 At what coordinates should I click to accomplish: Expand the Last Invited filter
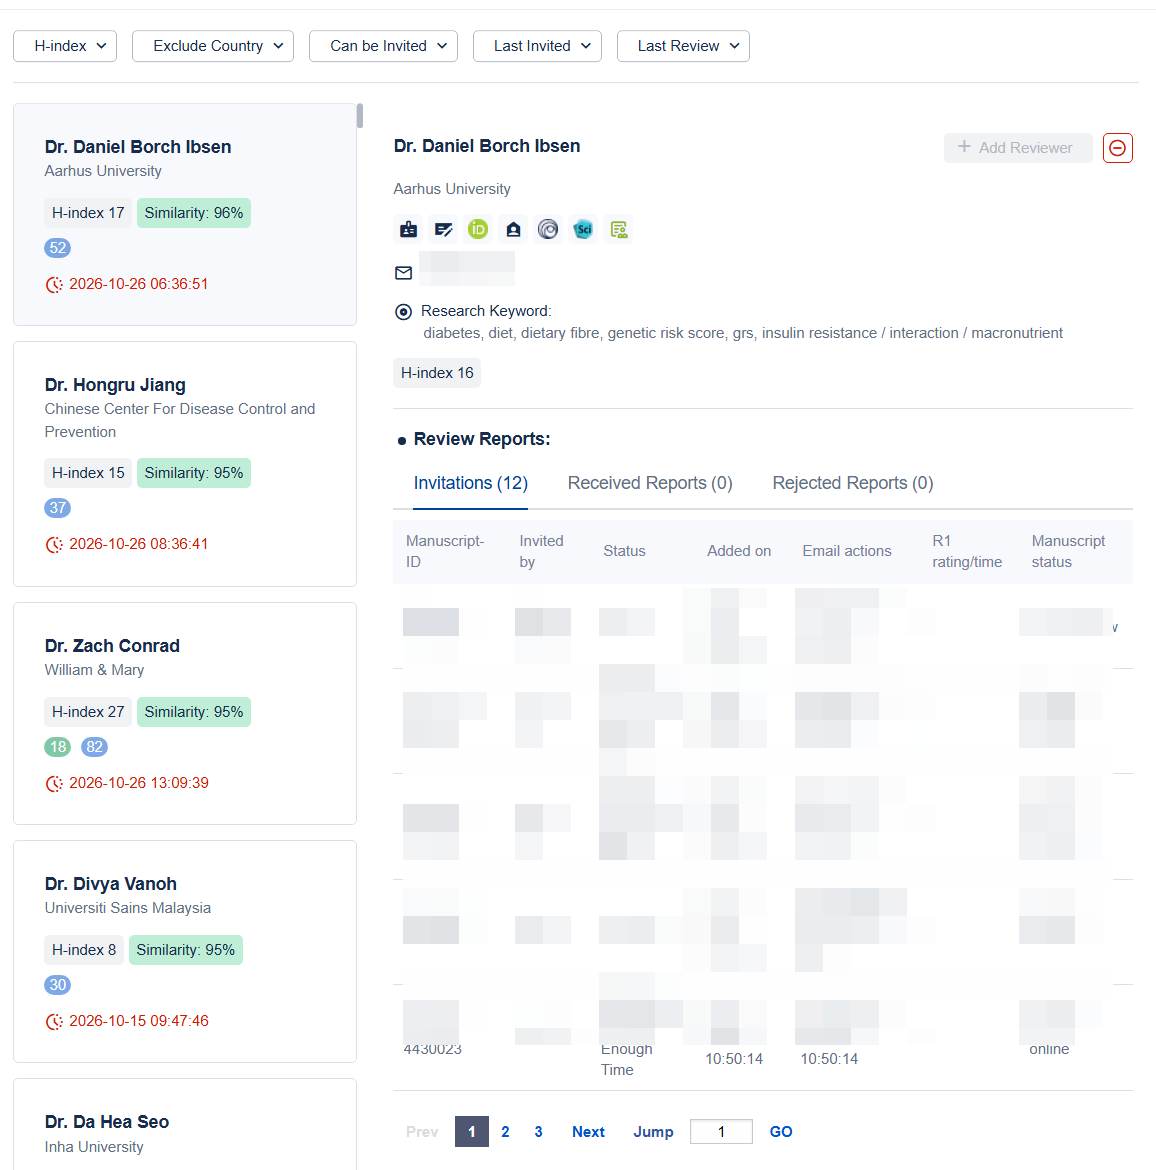(537, 46)
